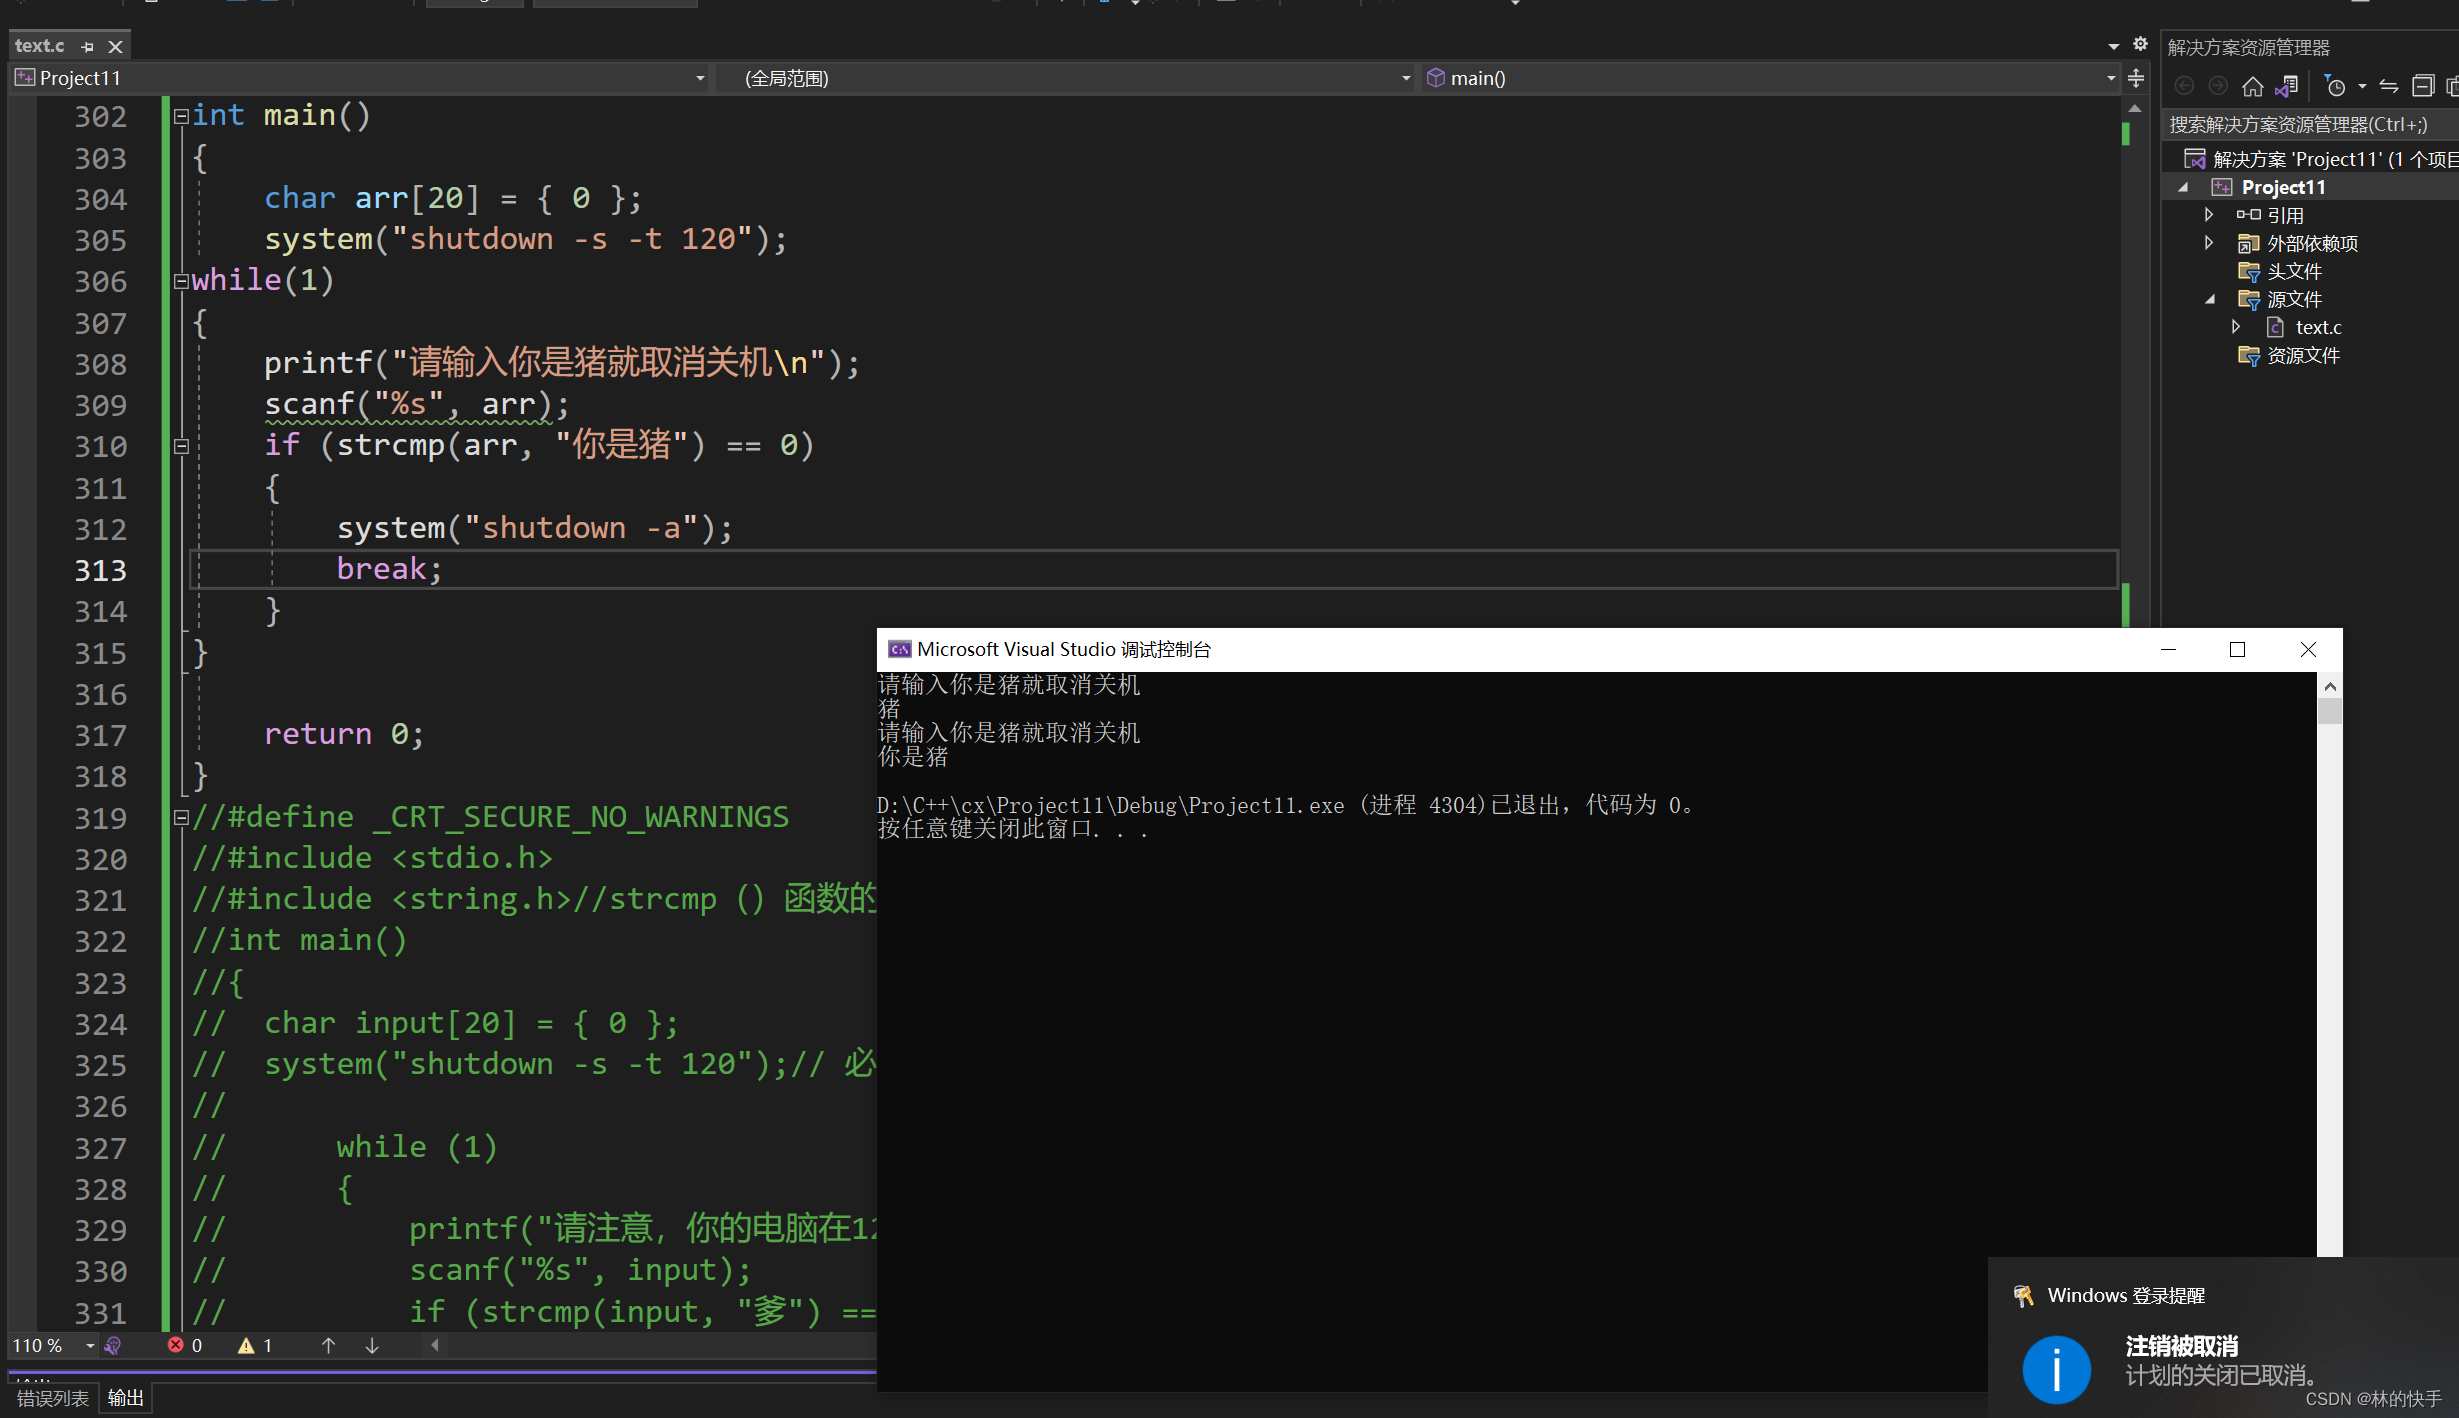Collapse the int main() code block

[181, 117]
